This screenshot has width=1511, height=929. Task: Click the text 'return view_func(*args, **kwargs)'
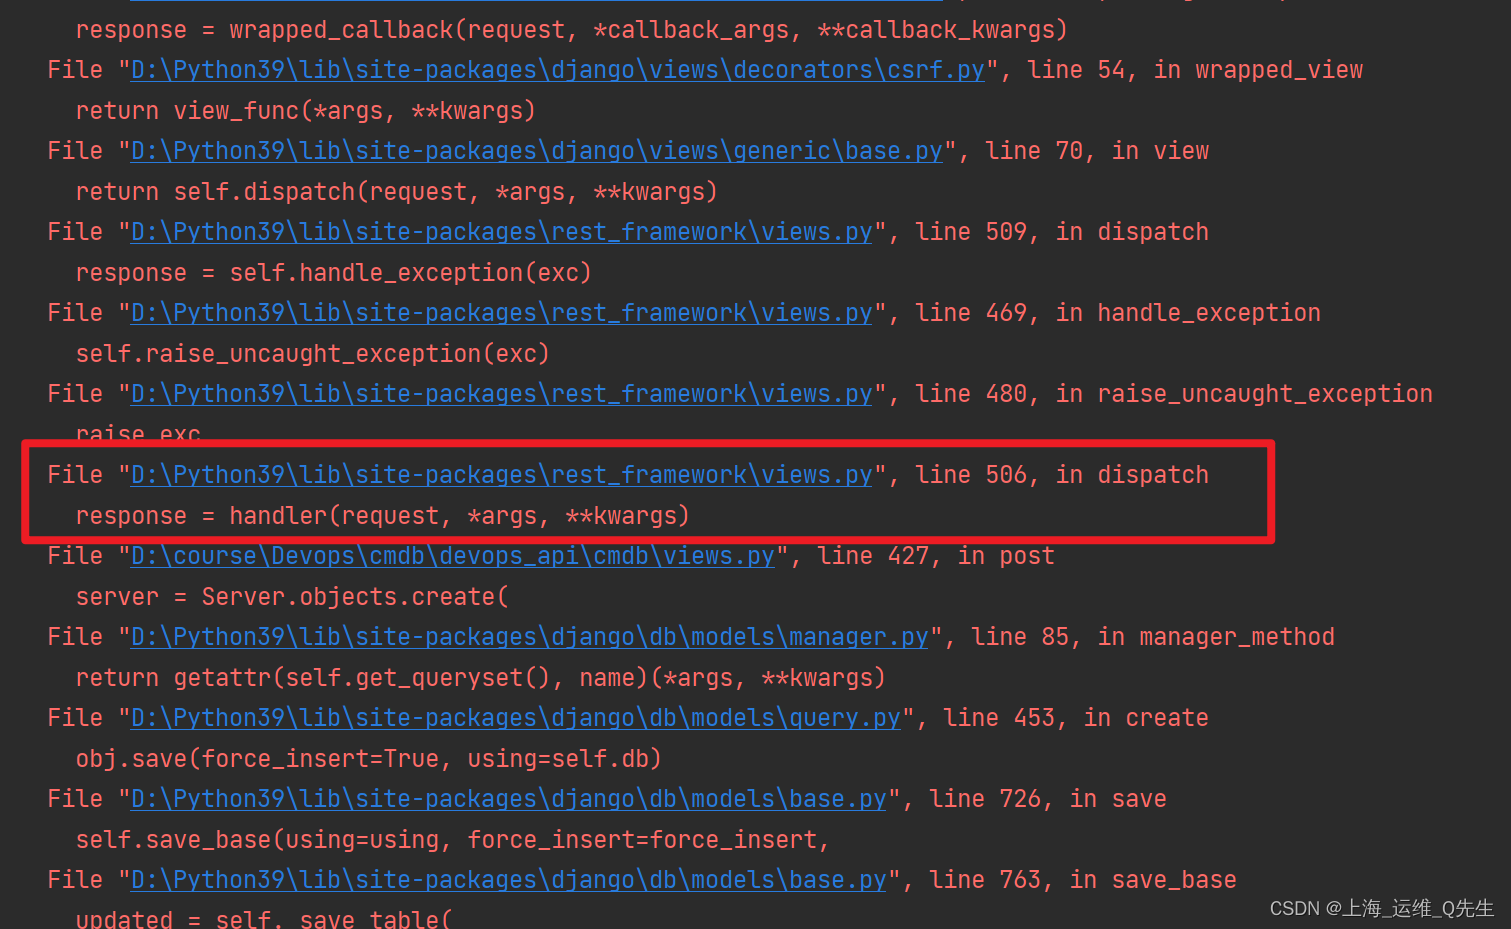point(306,111)
